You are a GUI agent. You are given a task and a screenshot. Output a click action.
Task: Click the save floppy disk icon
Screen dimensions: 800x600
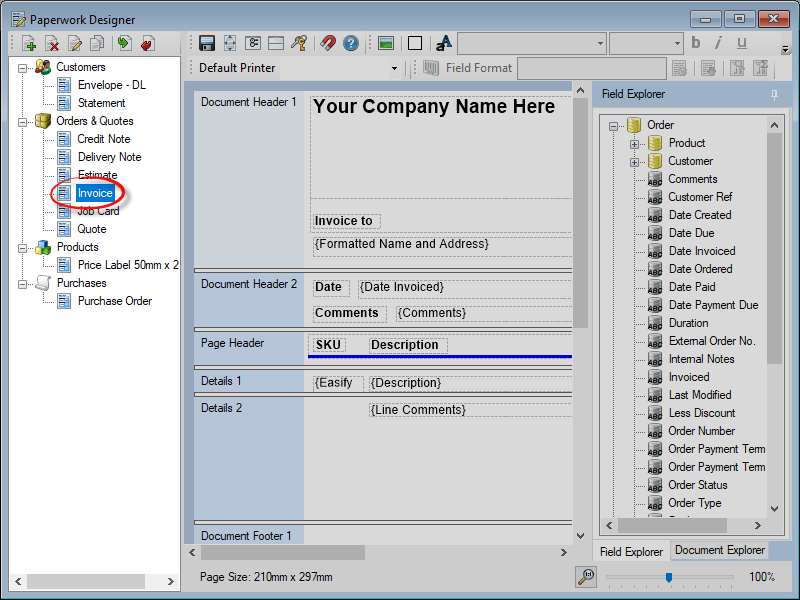207,43
